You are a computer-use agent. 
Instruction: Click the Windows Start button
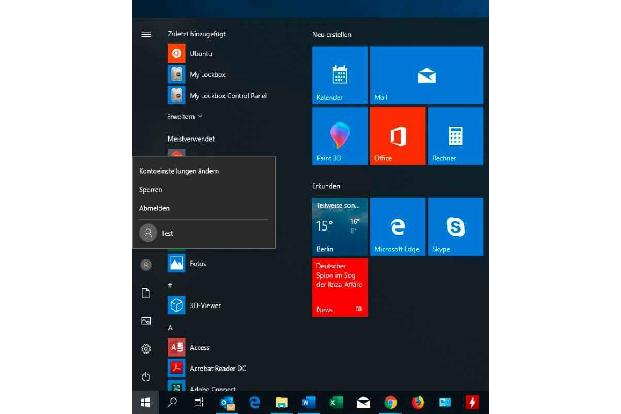coord(145,403)
